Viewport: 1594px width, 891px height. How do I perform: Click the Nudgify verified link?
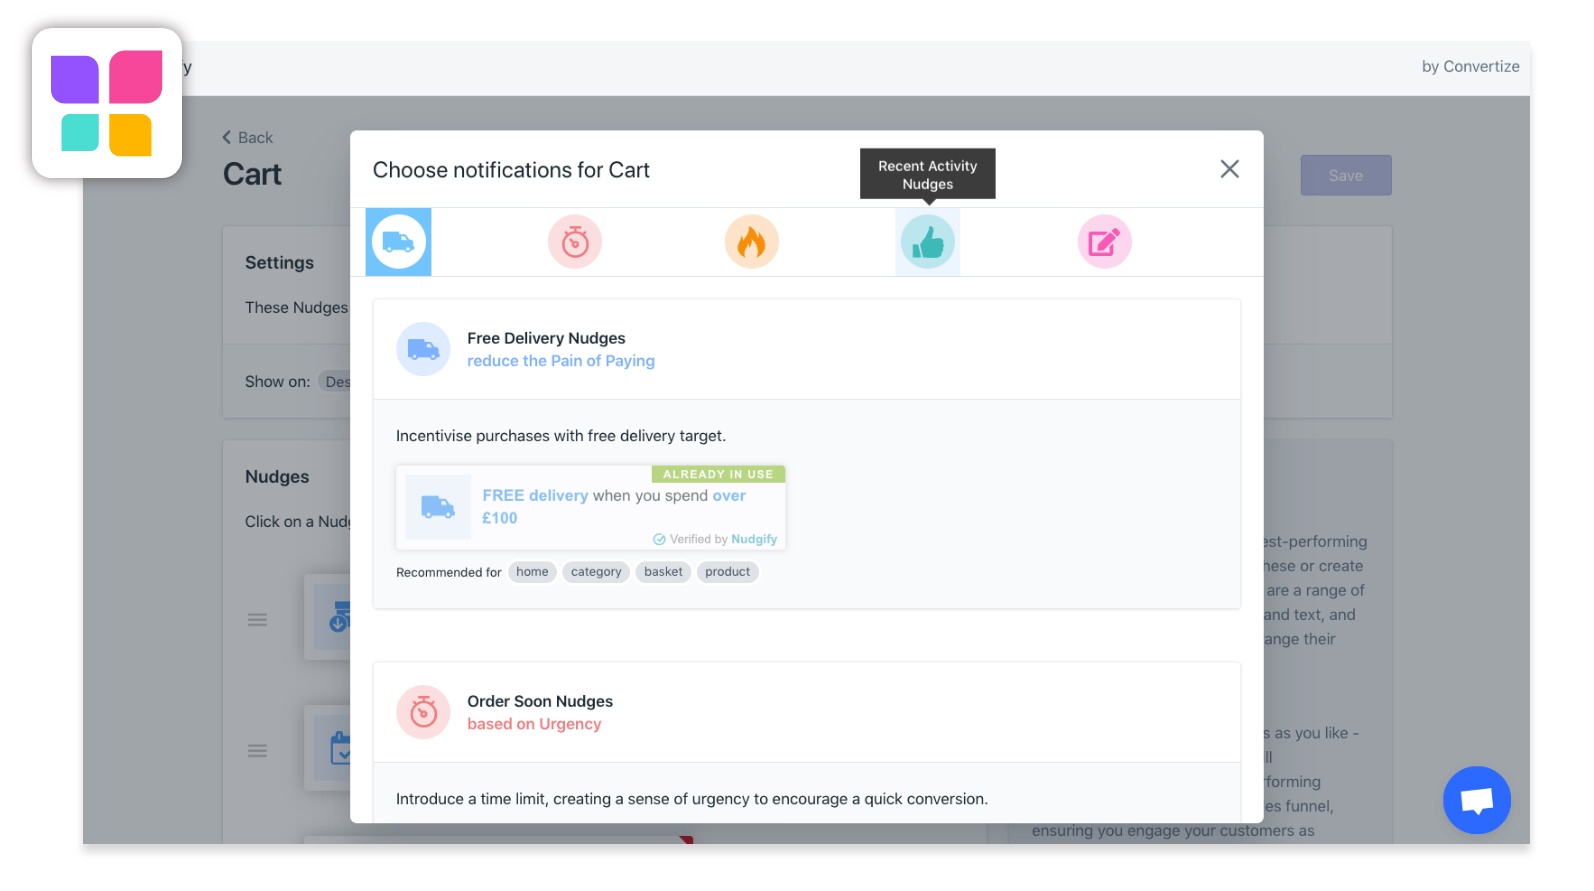(754, 539)
